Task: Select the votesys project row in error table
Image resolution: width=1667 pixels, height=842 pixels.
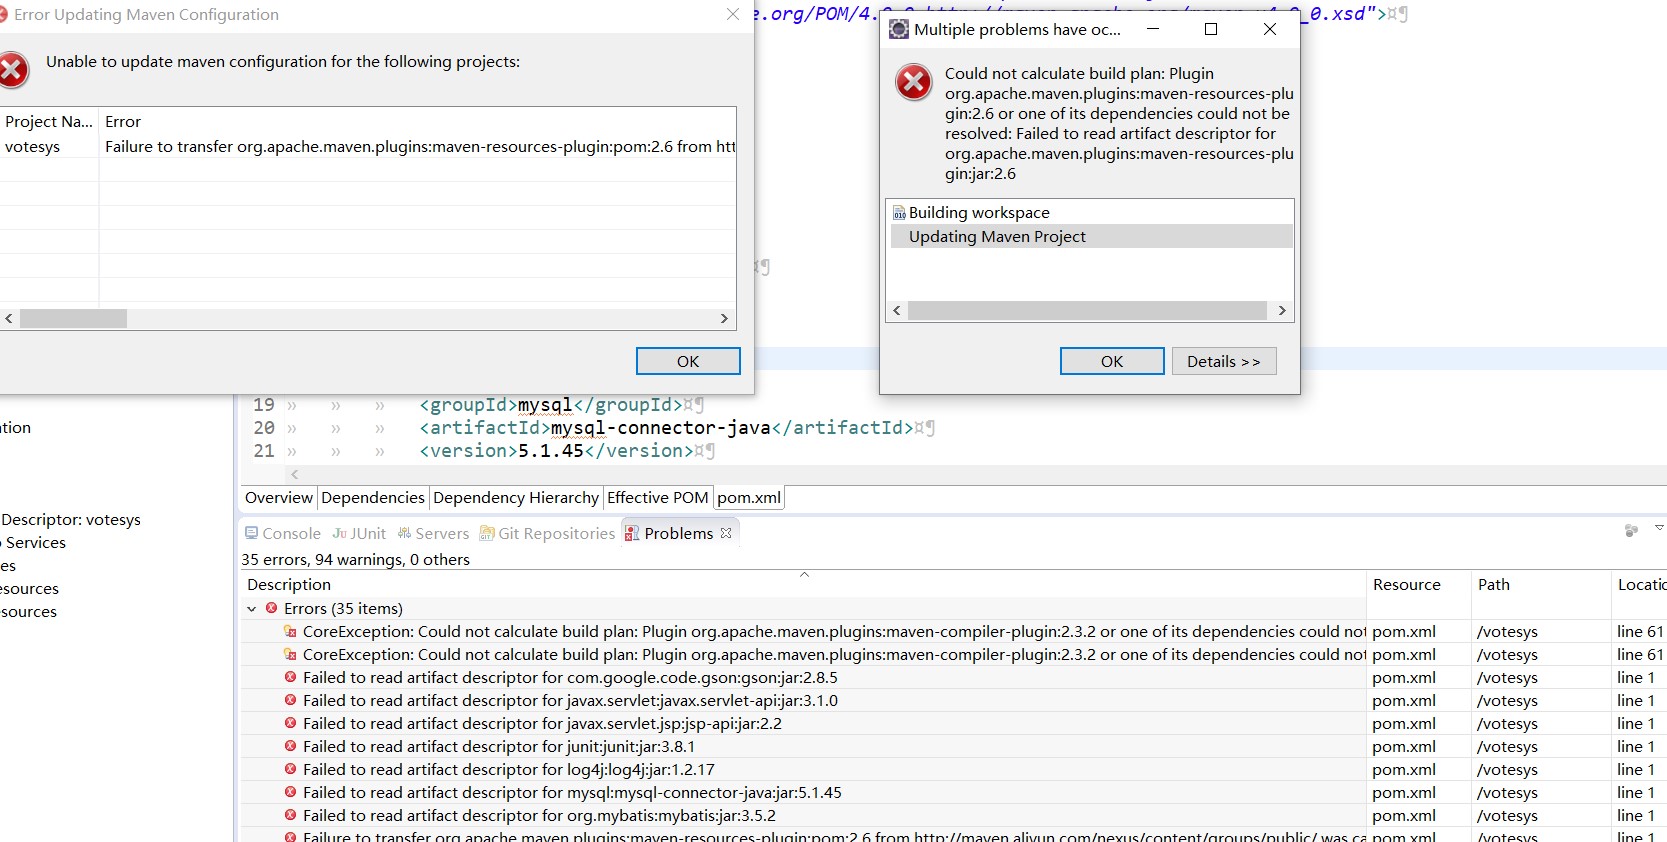Action: coord(368,146)
